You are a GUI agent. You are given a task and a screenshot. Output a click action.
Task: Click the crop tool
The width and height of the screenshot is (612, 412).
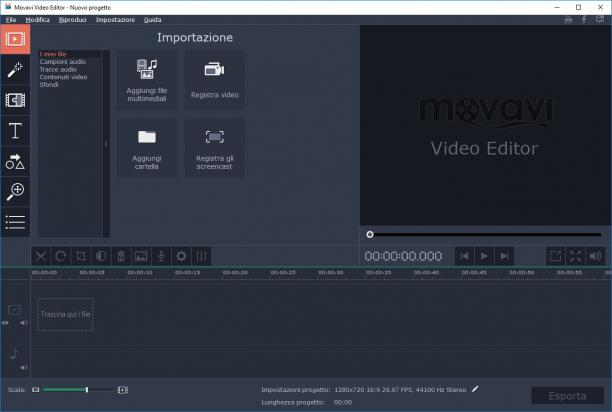click(x=81, y=256)
